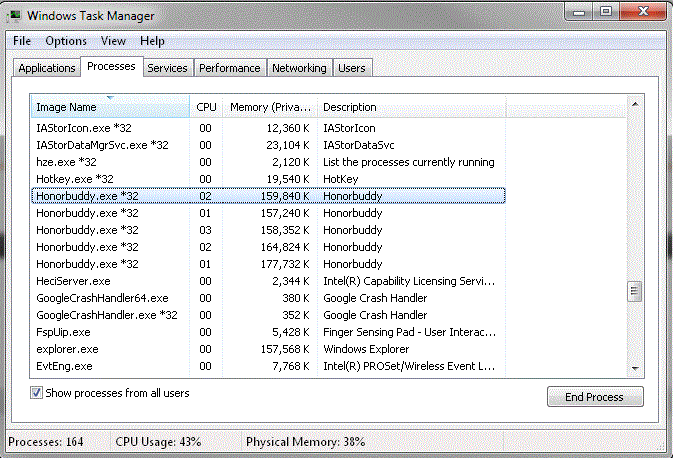This screenshot has width=673, height=458.
Task: Select Honorbuddy.exe using 158,352 K memory
Action: pyautogui.click(x=268, y=230)
